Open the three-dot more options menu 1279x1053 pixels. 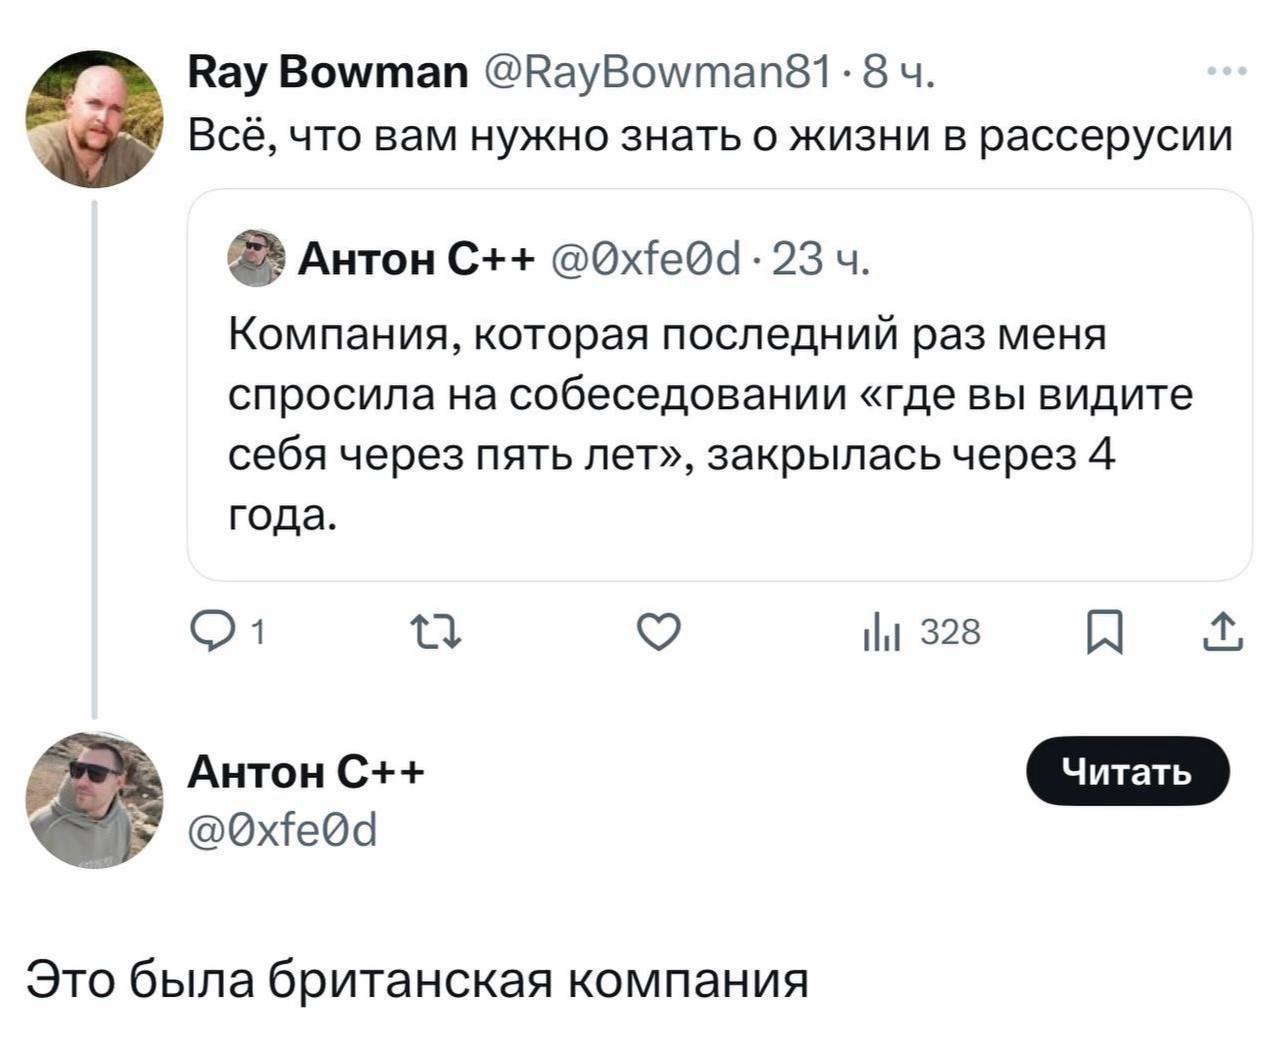[1227, 72]
